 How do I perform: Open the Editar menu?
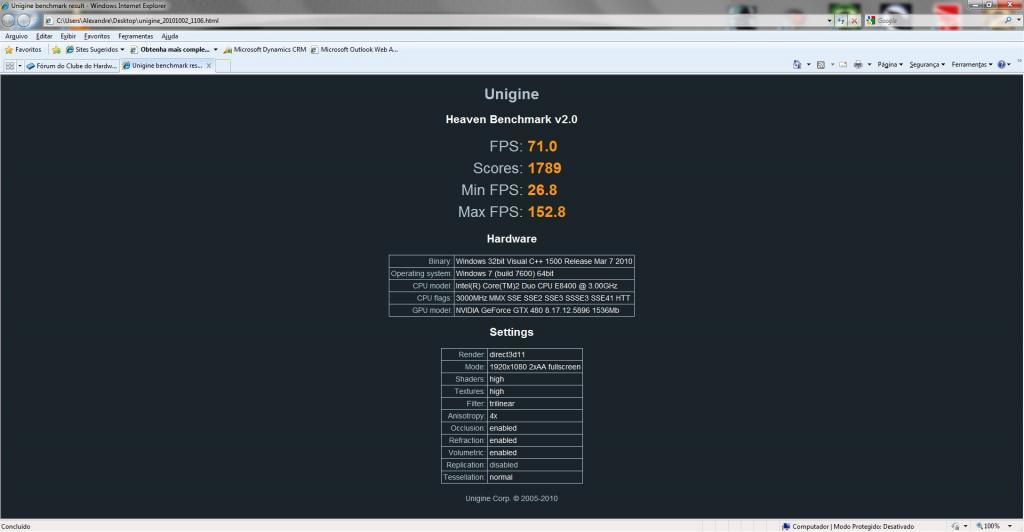pos(44,37)
